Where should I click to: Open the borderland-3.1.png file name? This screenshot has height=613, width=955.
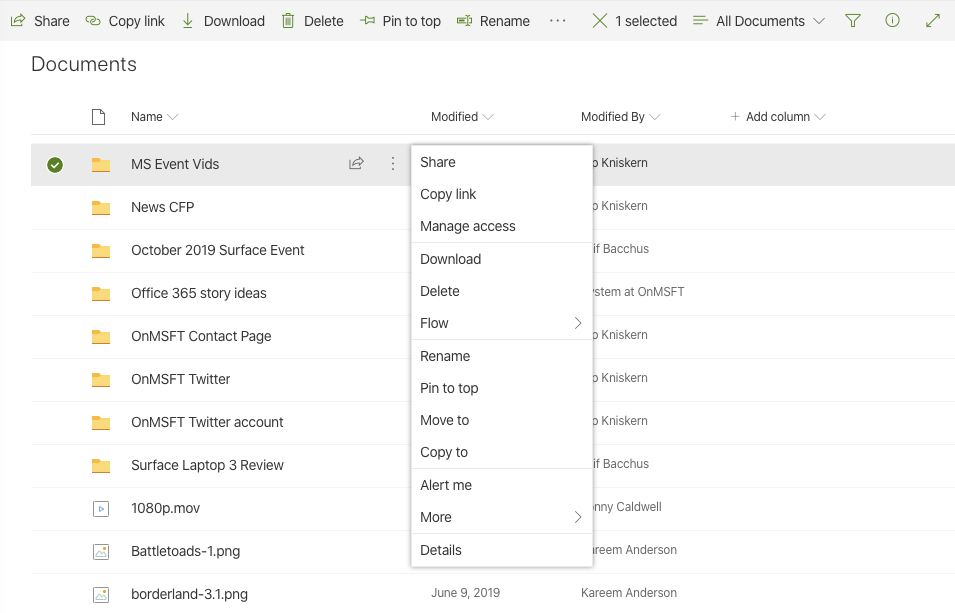coord(189,594)
